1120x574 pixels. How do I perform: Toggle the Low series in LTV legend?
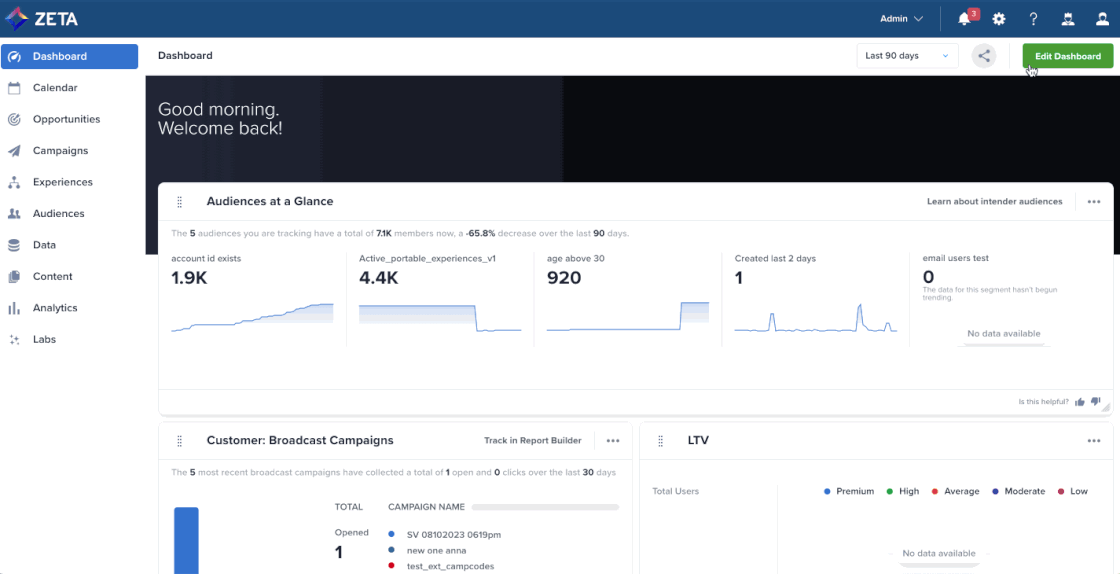click(x=1073, y=491)
